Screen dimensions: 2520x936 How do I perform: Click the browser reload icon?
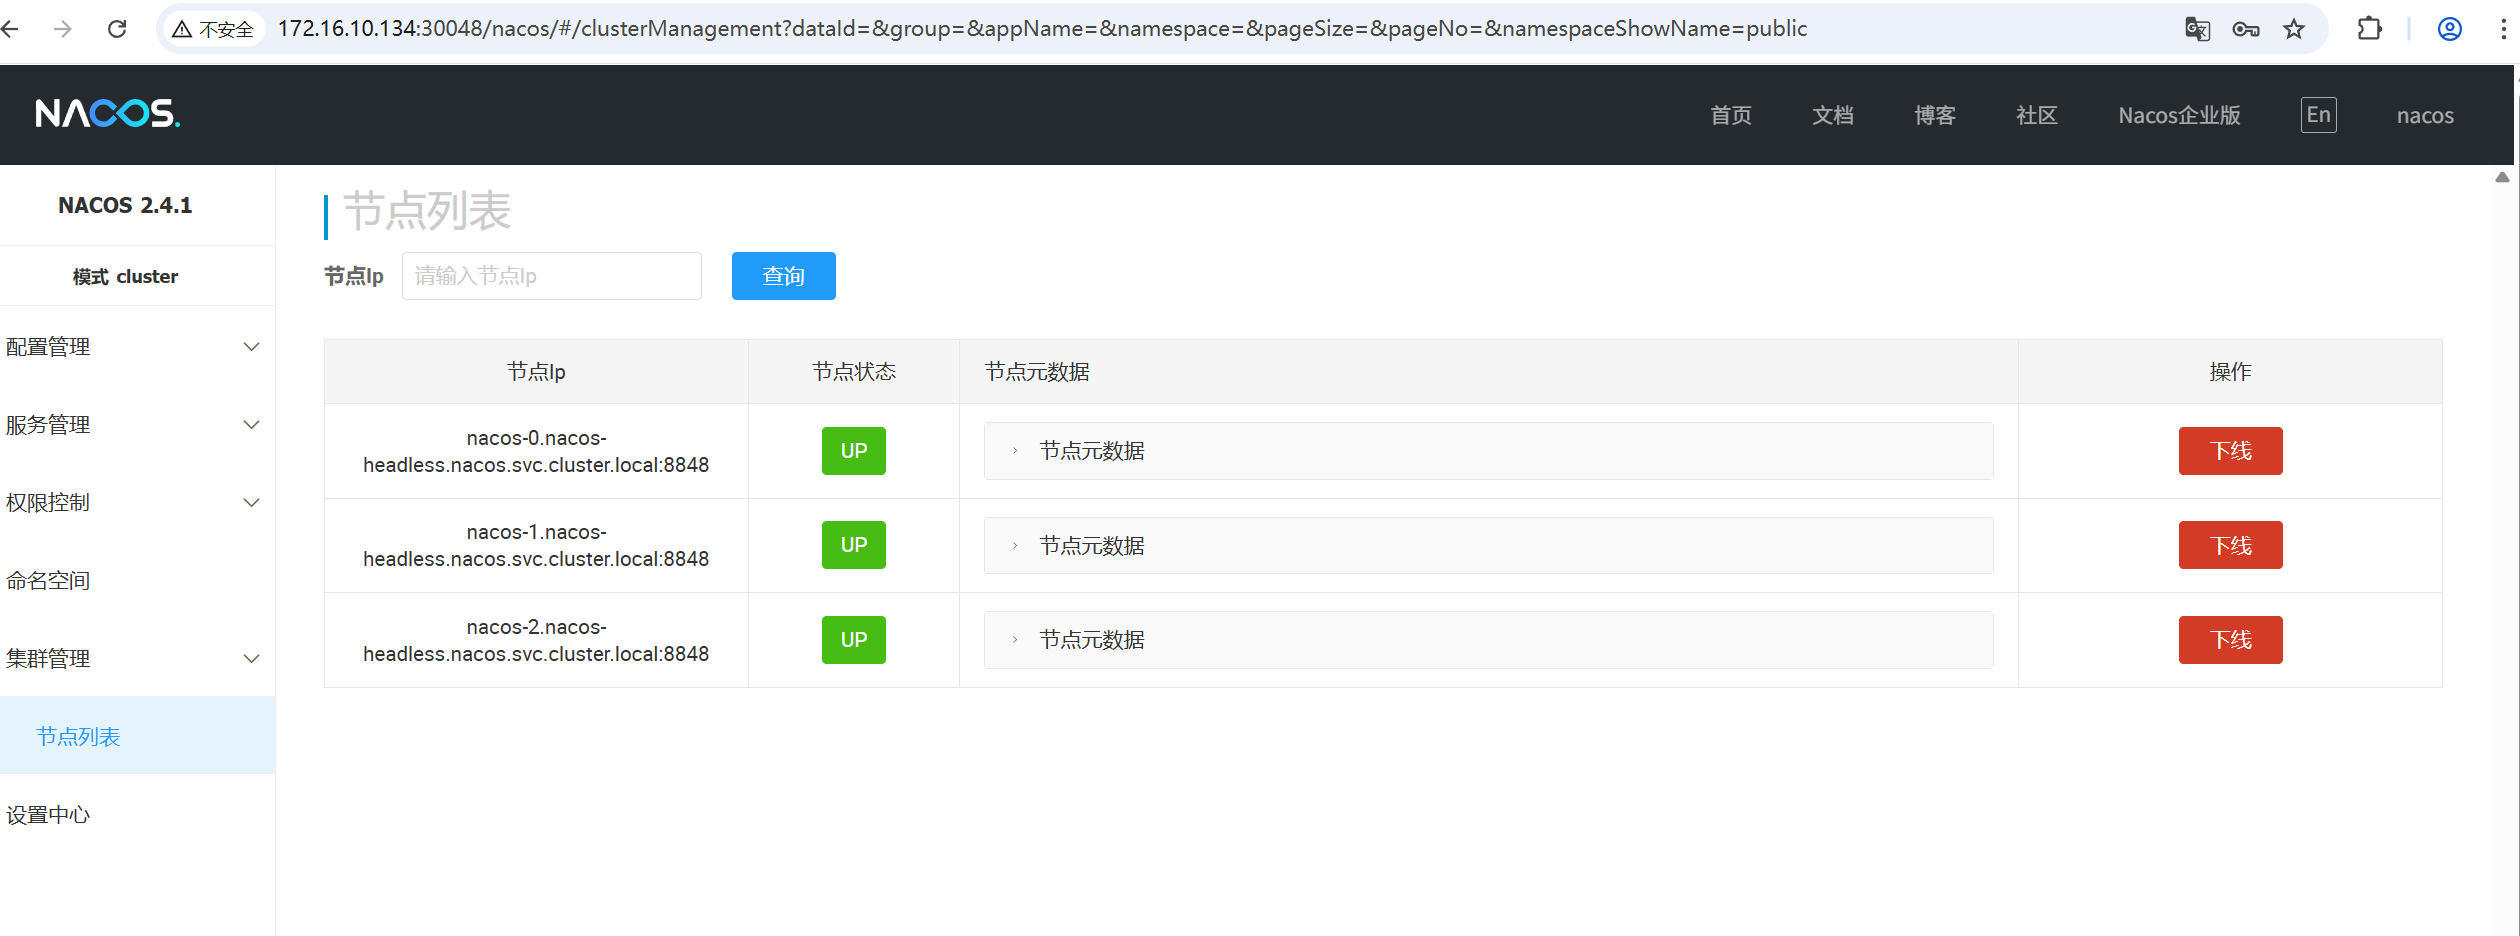click(x=117, y=29)
